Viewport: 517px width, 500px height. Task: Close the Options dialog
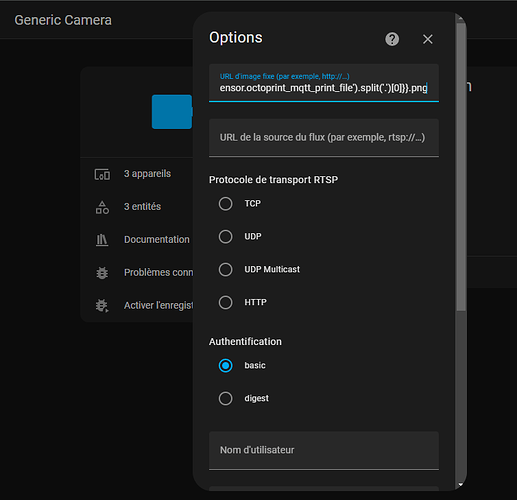[x=428, y=39]
